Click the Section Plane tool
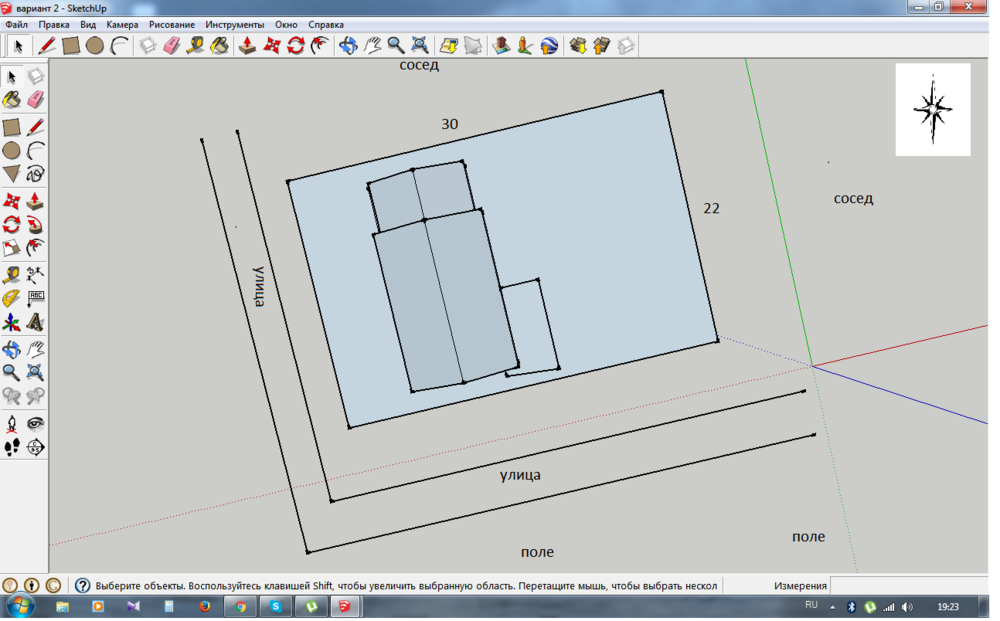 pos(36,447)
